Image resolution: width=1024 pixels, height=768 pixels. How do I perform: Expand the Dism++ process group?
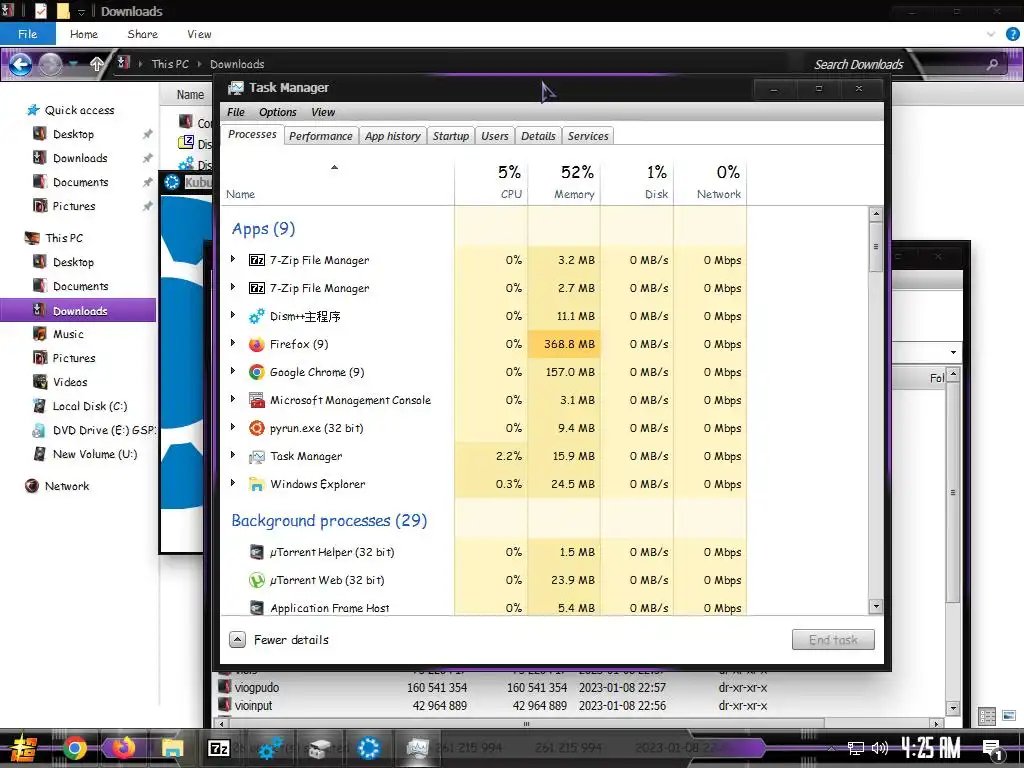[232, 315]
